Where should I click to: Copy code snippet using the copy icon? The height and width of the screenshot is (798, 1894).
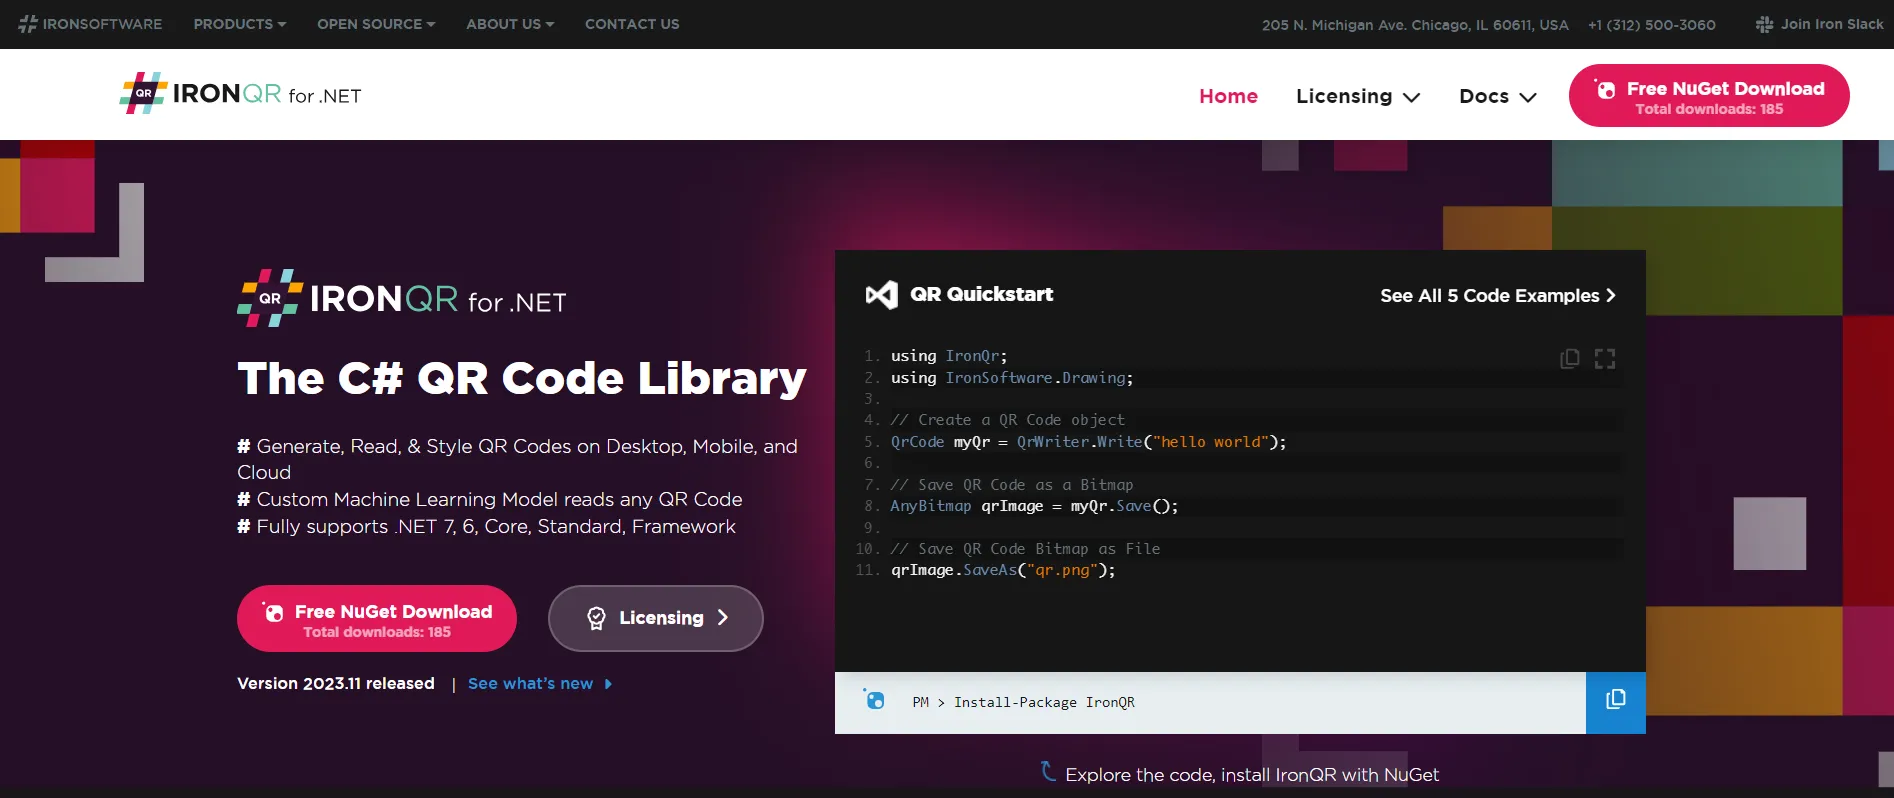tap(1569, 359)
